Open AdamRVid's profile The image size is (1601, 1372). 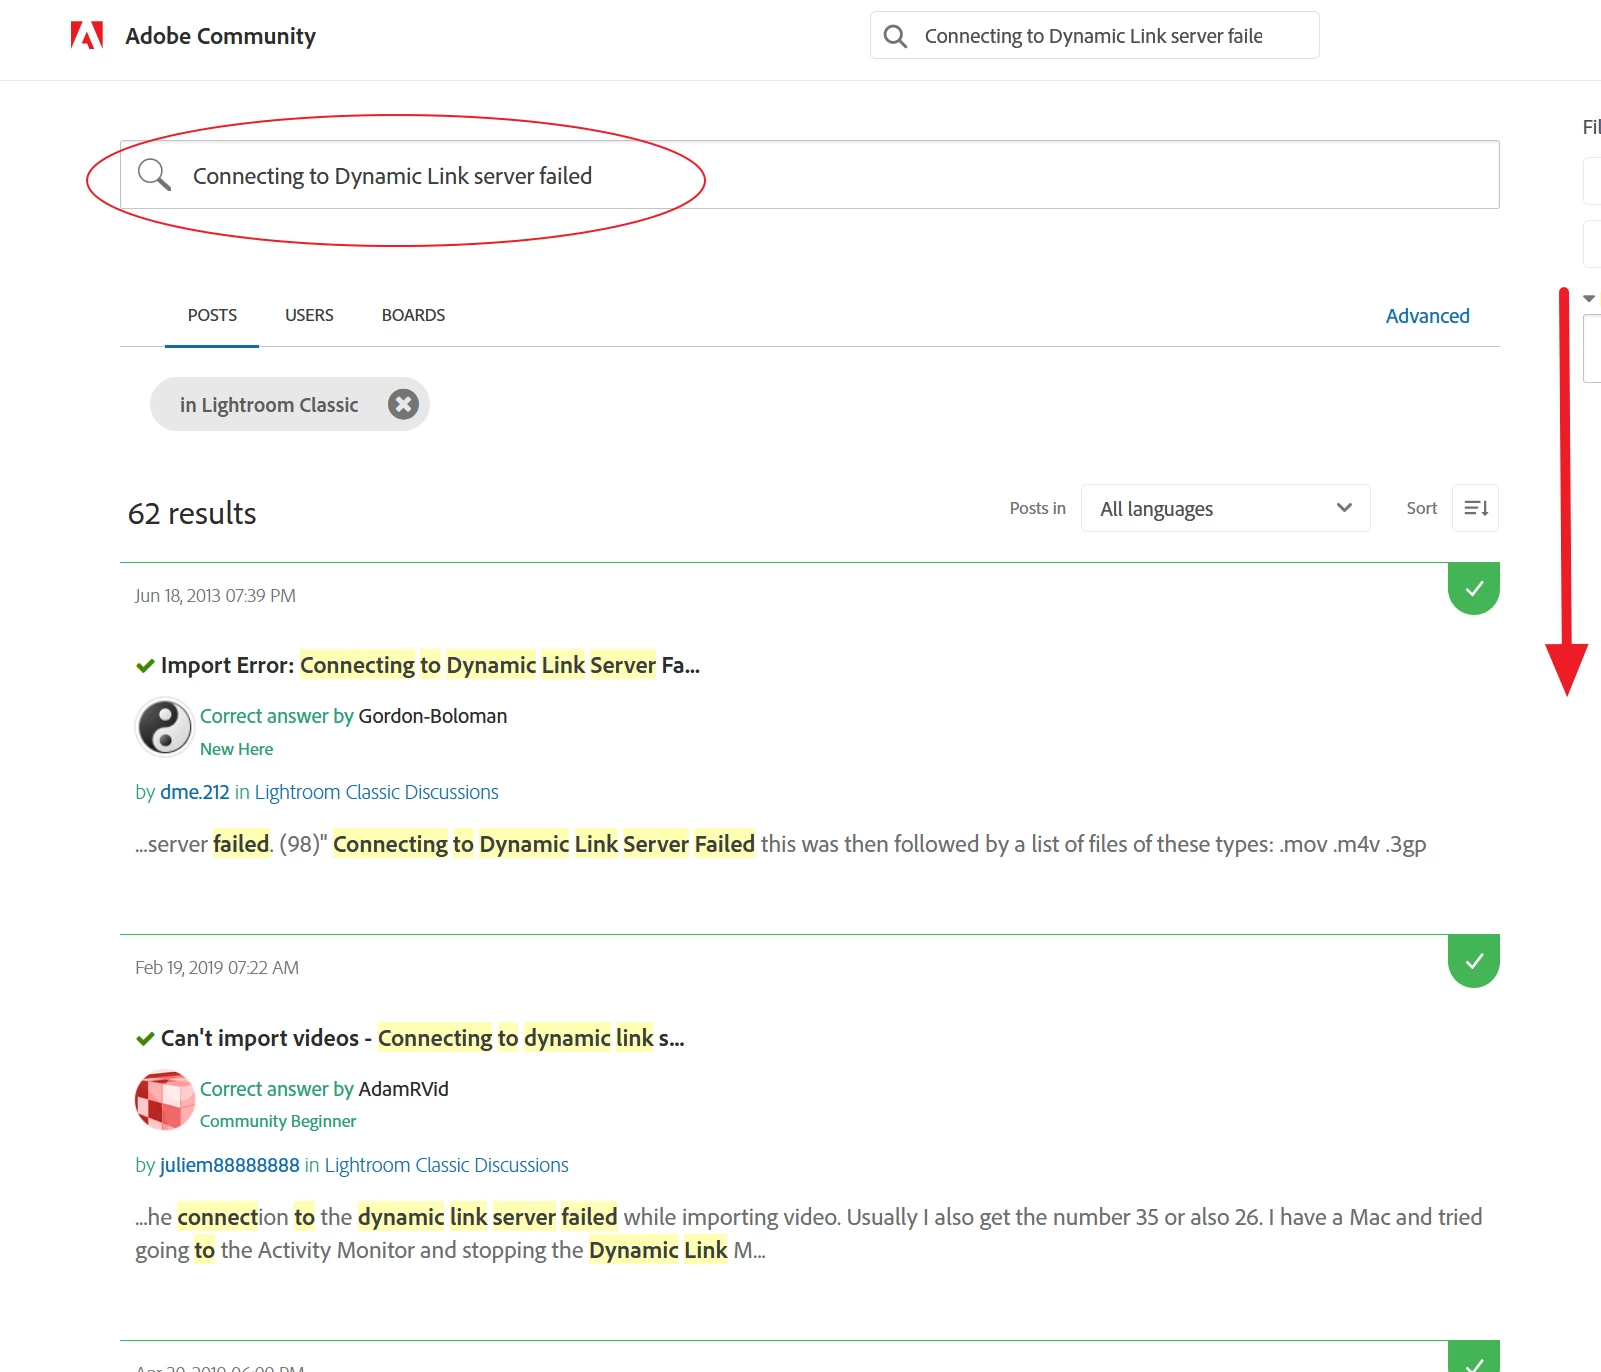[x=403, y=1089]
